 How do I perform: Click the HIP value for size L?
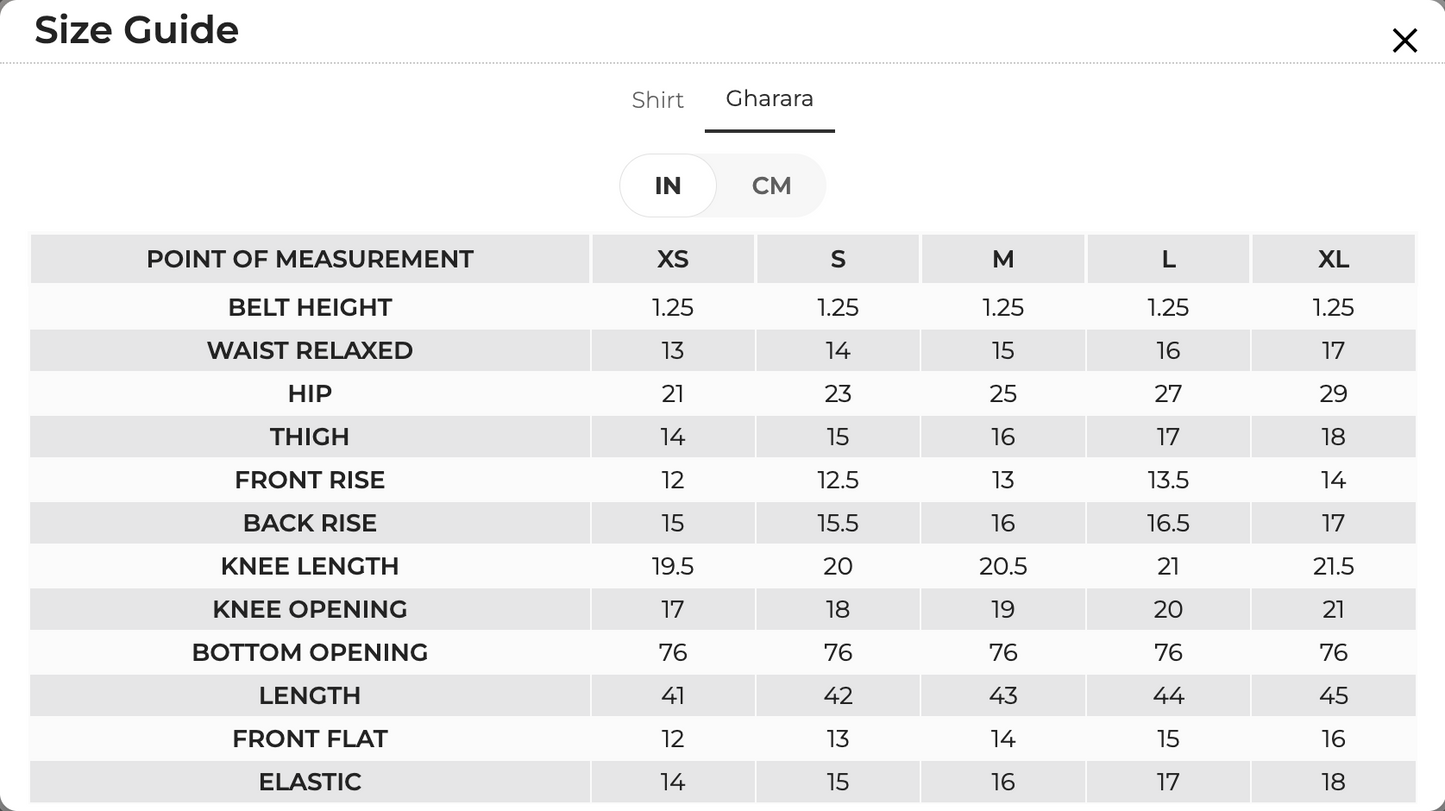tap(1168, 394)
